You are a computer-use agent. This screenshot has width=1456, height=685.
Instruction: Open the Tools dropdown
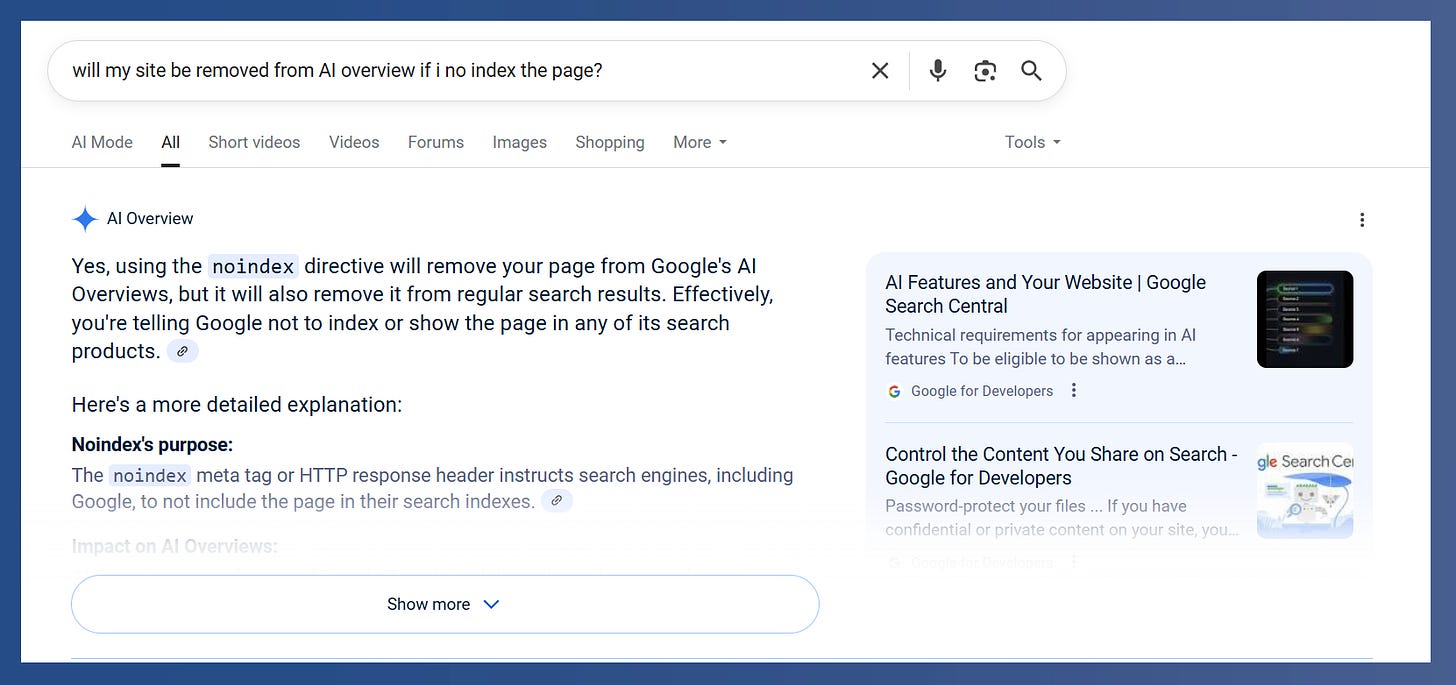[x=1032, y=142]
